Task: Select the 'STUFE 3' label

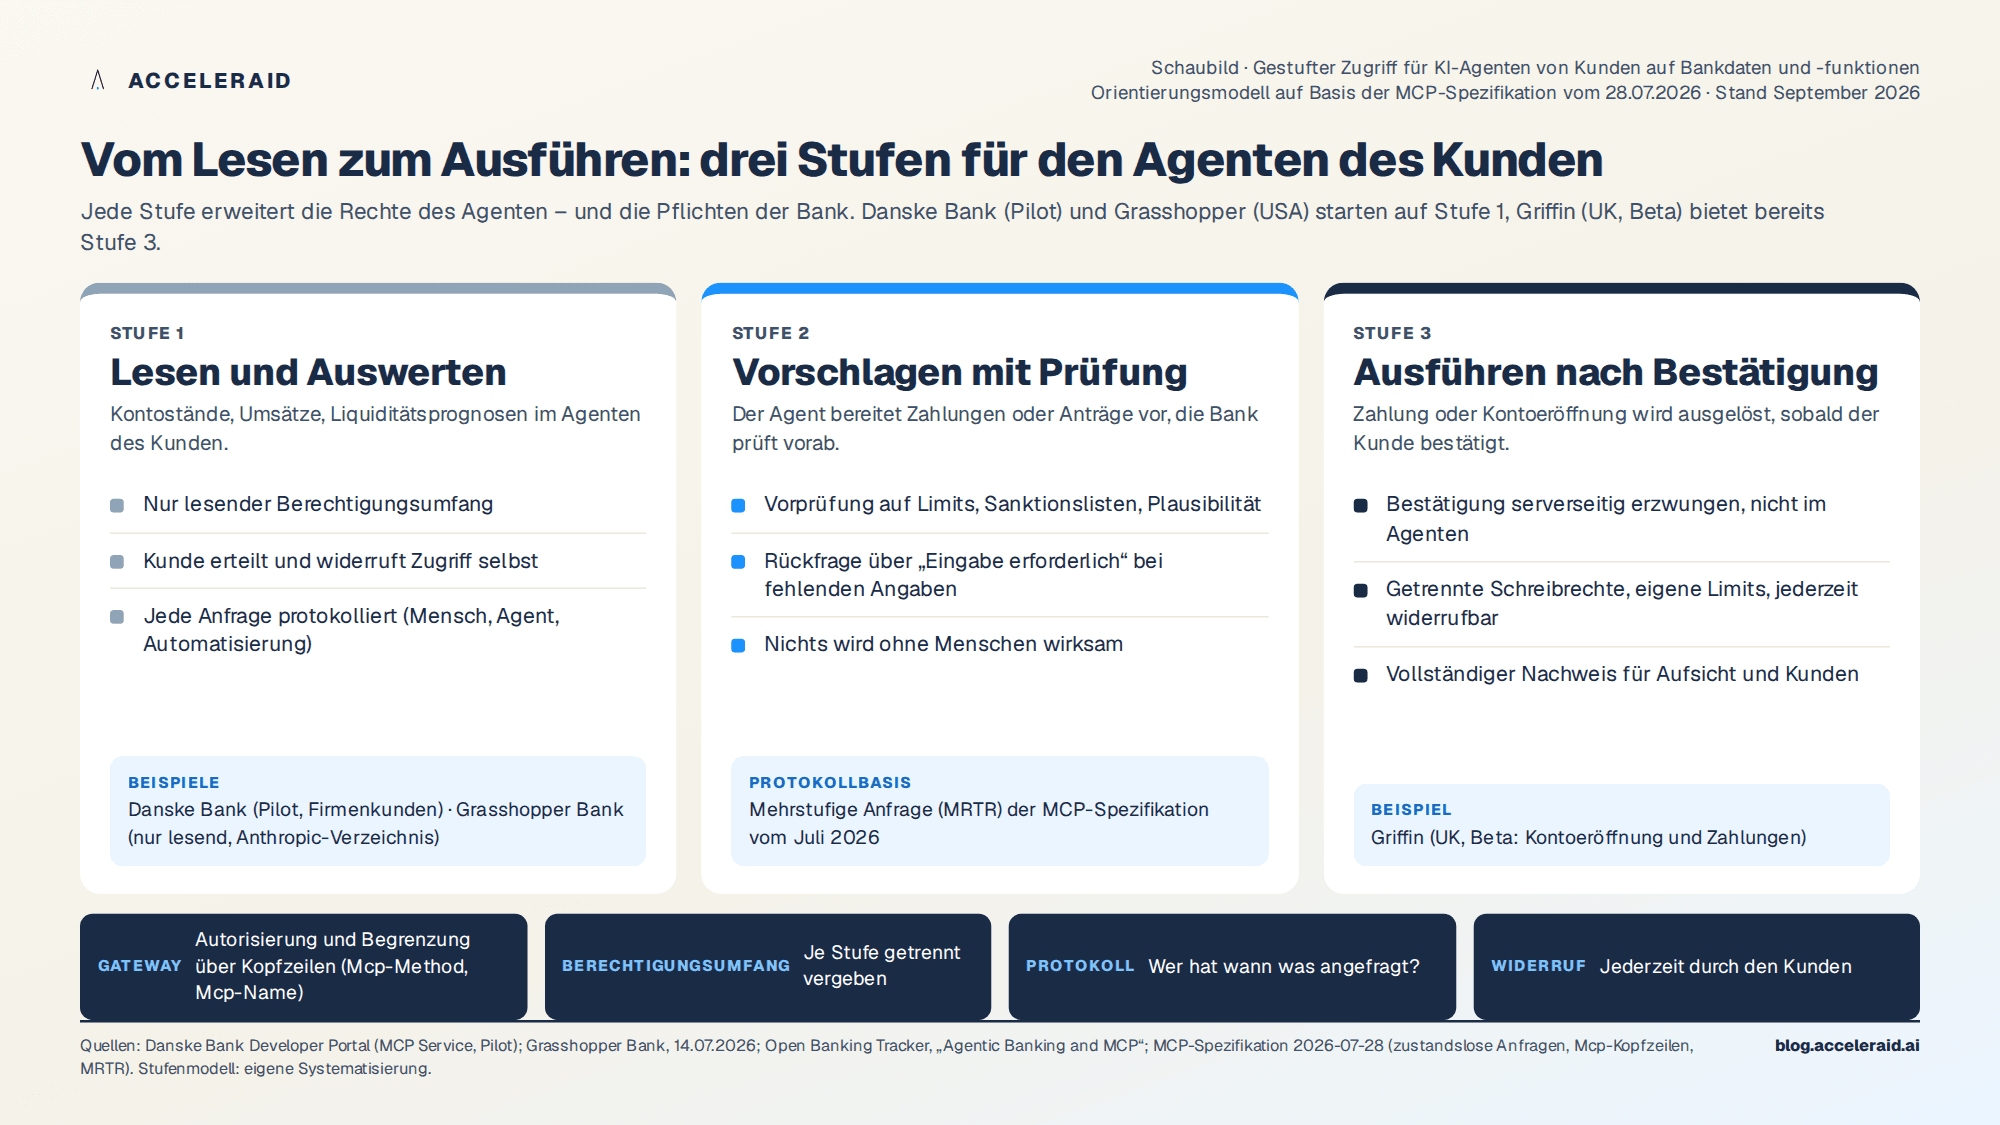Action: click(1392, 333)
